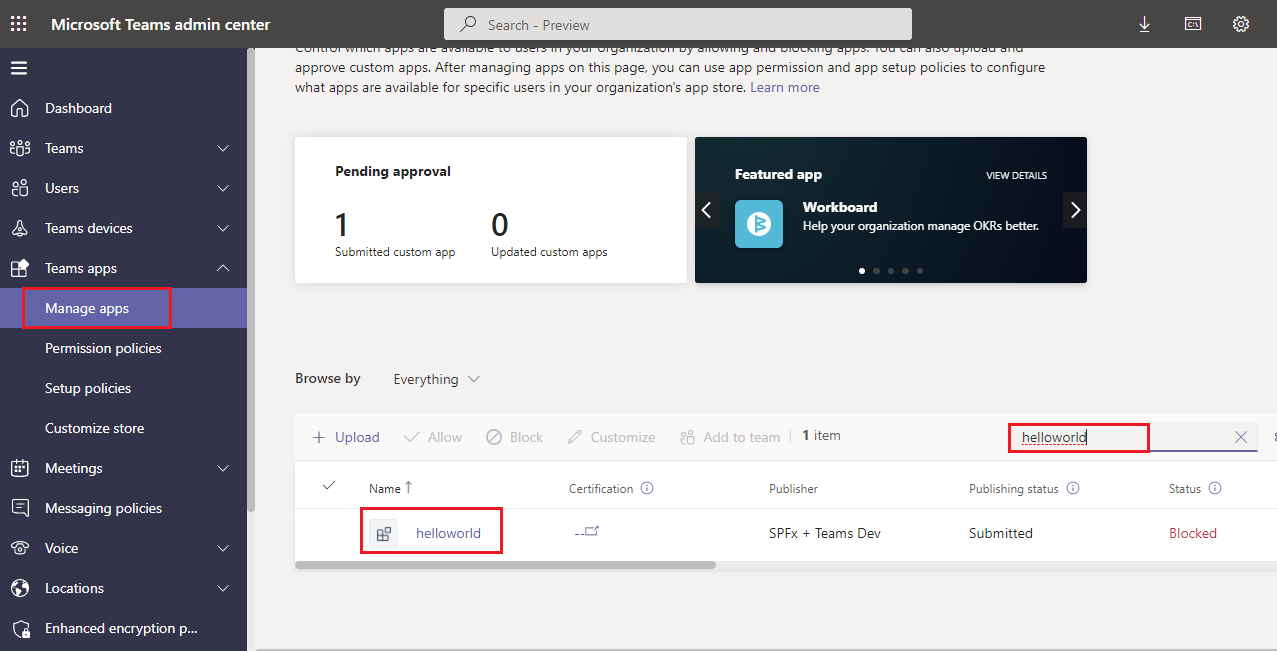Click the Upload button
The width and height of the screenshot is (1277, 651).
346,437
